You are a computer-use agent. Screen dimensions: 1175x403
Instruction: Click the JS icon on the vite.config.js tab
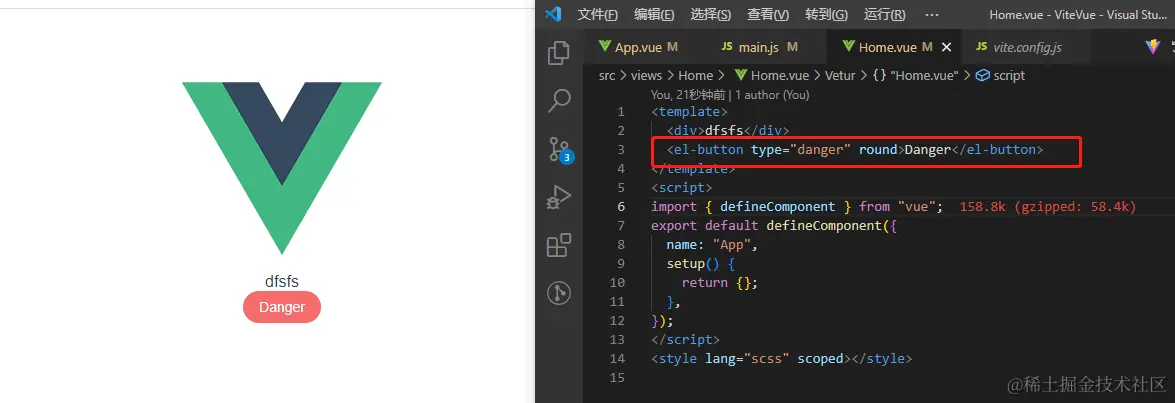[x=981, y=47]
